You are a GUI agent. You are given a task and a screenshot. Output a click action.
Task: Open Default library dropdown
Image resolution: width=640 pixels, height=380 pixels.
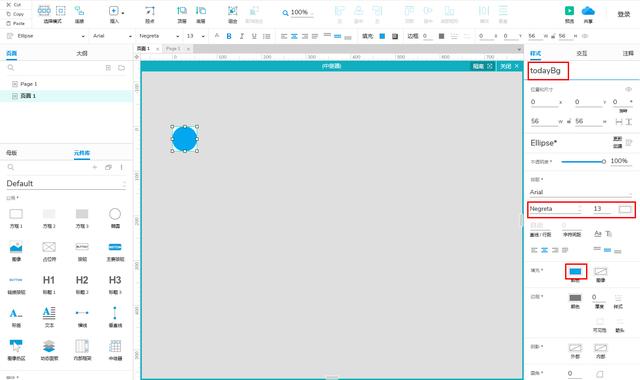66,184
